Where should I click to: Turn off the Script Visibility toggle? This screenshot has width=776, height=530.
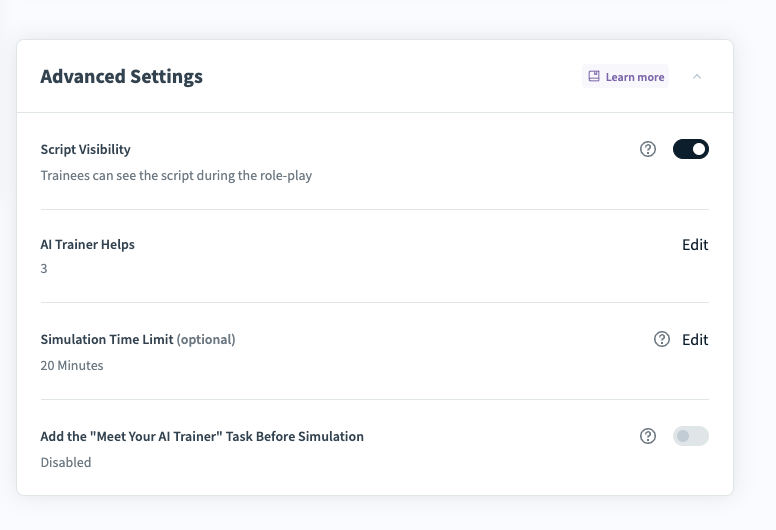point(691,149)
